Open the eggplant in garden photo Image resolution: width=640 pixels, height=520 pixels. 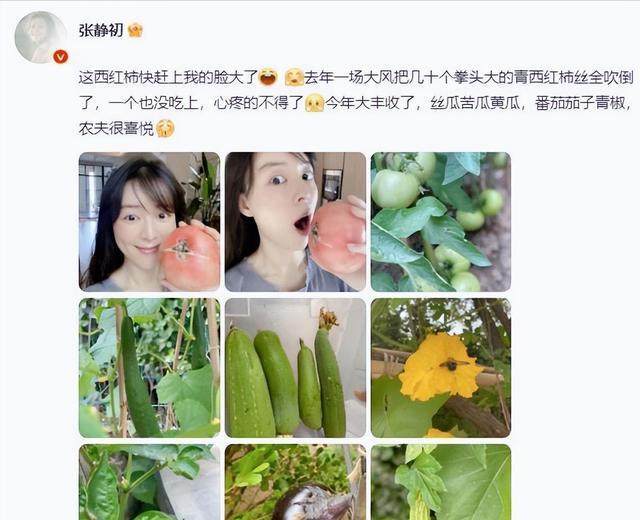(296, 482)
